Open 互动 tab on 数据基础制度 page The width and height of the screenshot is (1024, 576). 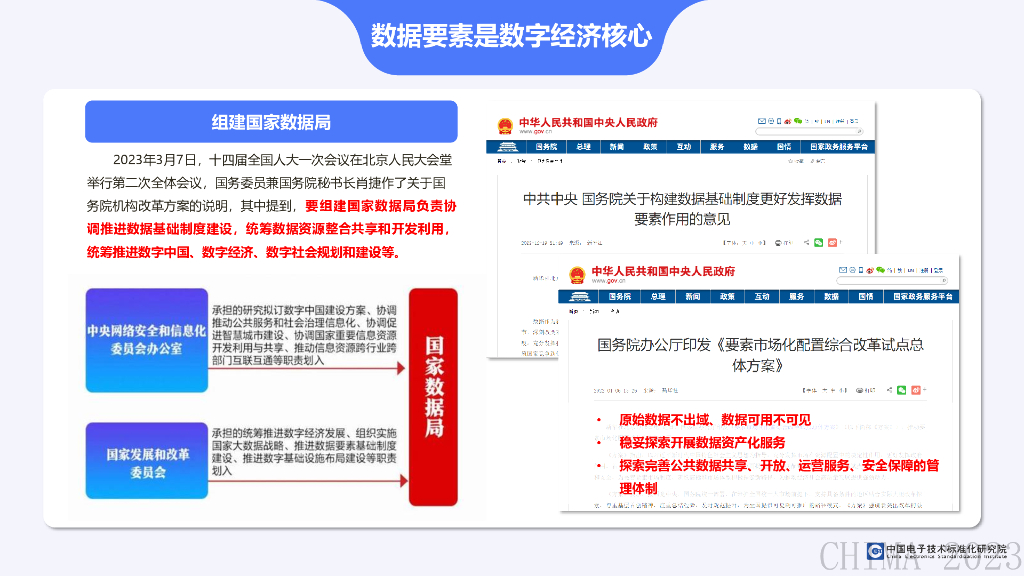tap(684, 147)
